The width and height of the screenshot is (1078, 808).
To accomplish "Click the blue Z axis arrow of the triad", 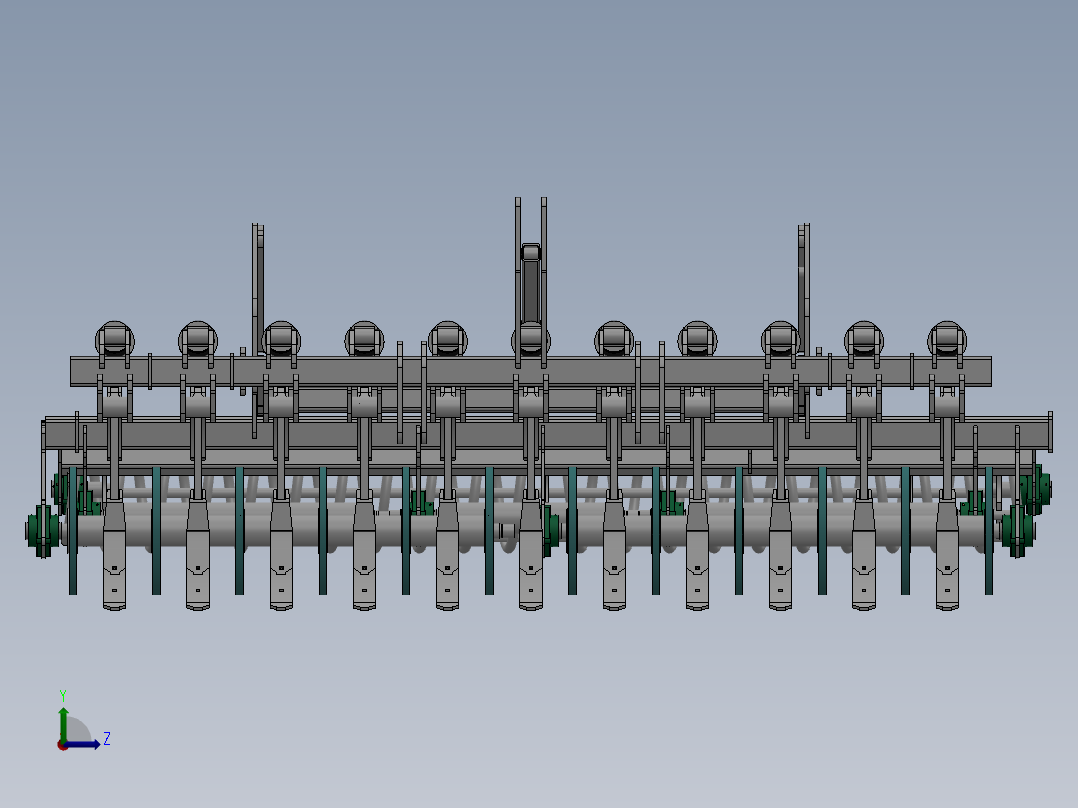I will [x=82, y=745].
